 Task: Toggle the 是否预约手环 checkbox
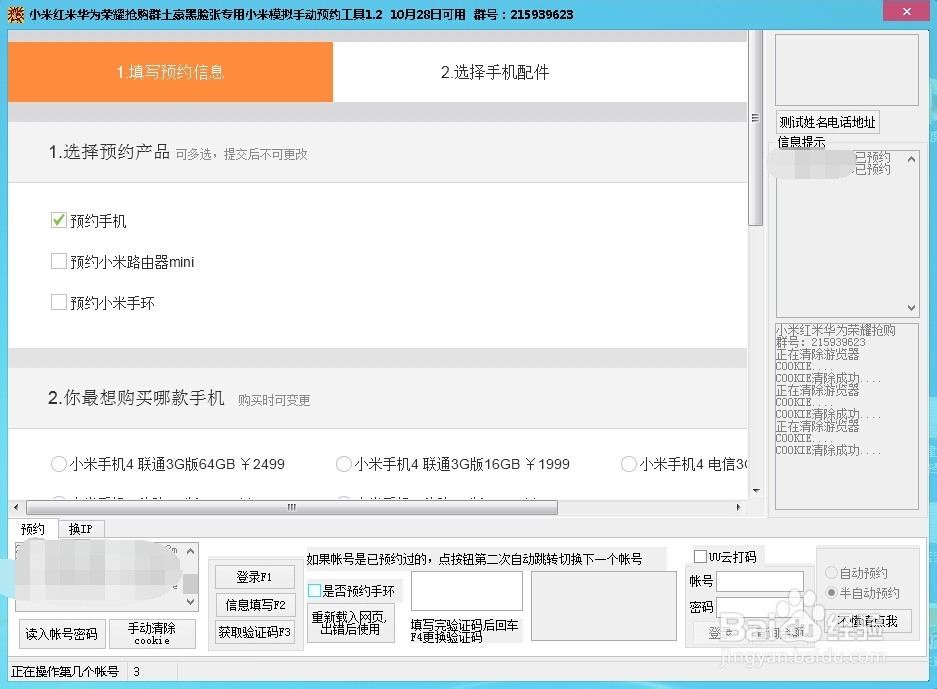314,591
